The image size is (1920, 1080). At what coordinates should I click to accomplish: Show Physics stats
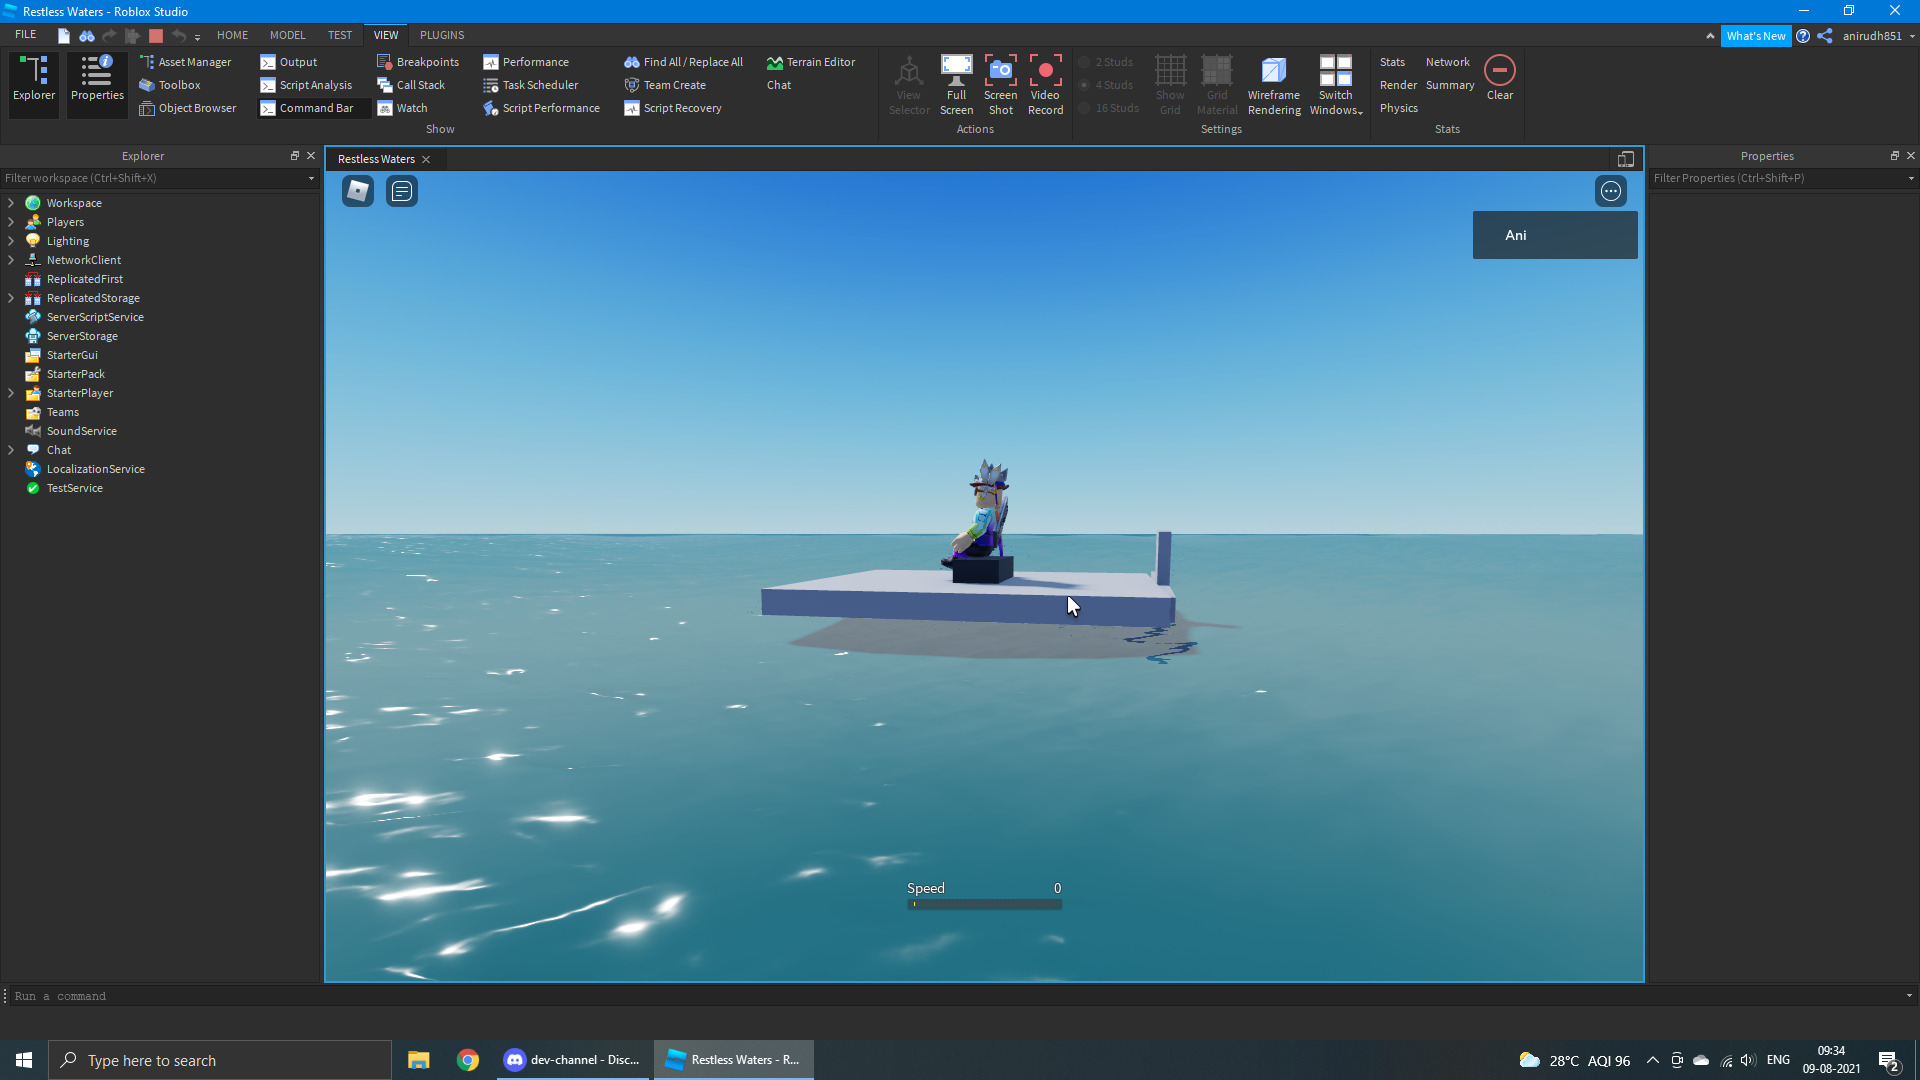point(1399,108)
